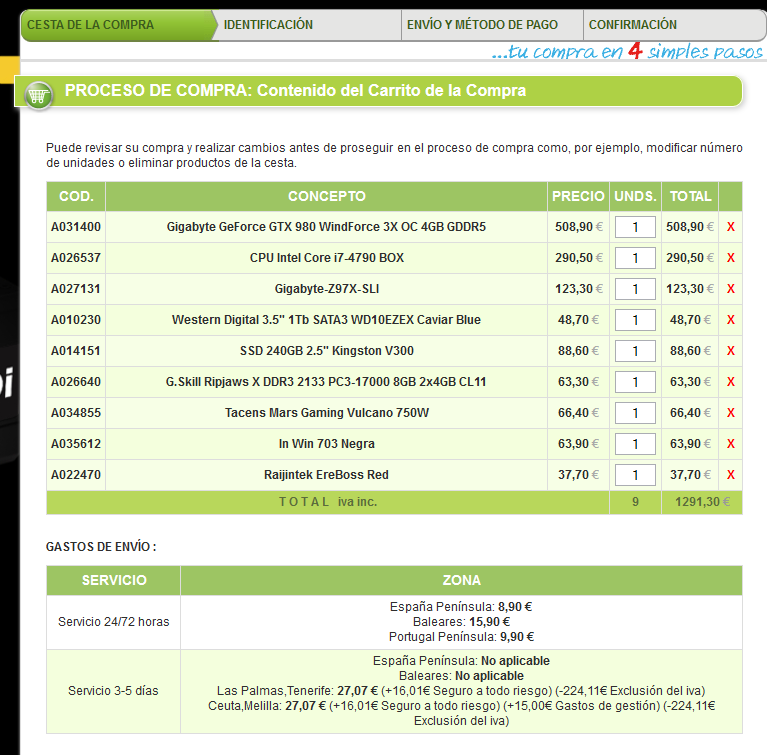Remove In Win 703 Negra case
Viewport: 767px width, 755px height.
click(730, 444)
